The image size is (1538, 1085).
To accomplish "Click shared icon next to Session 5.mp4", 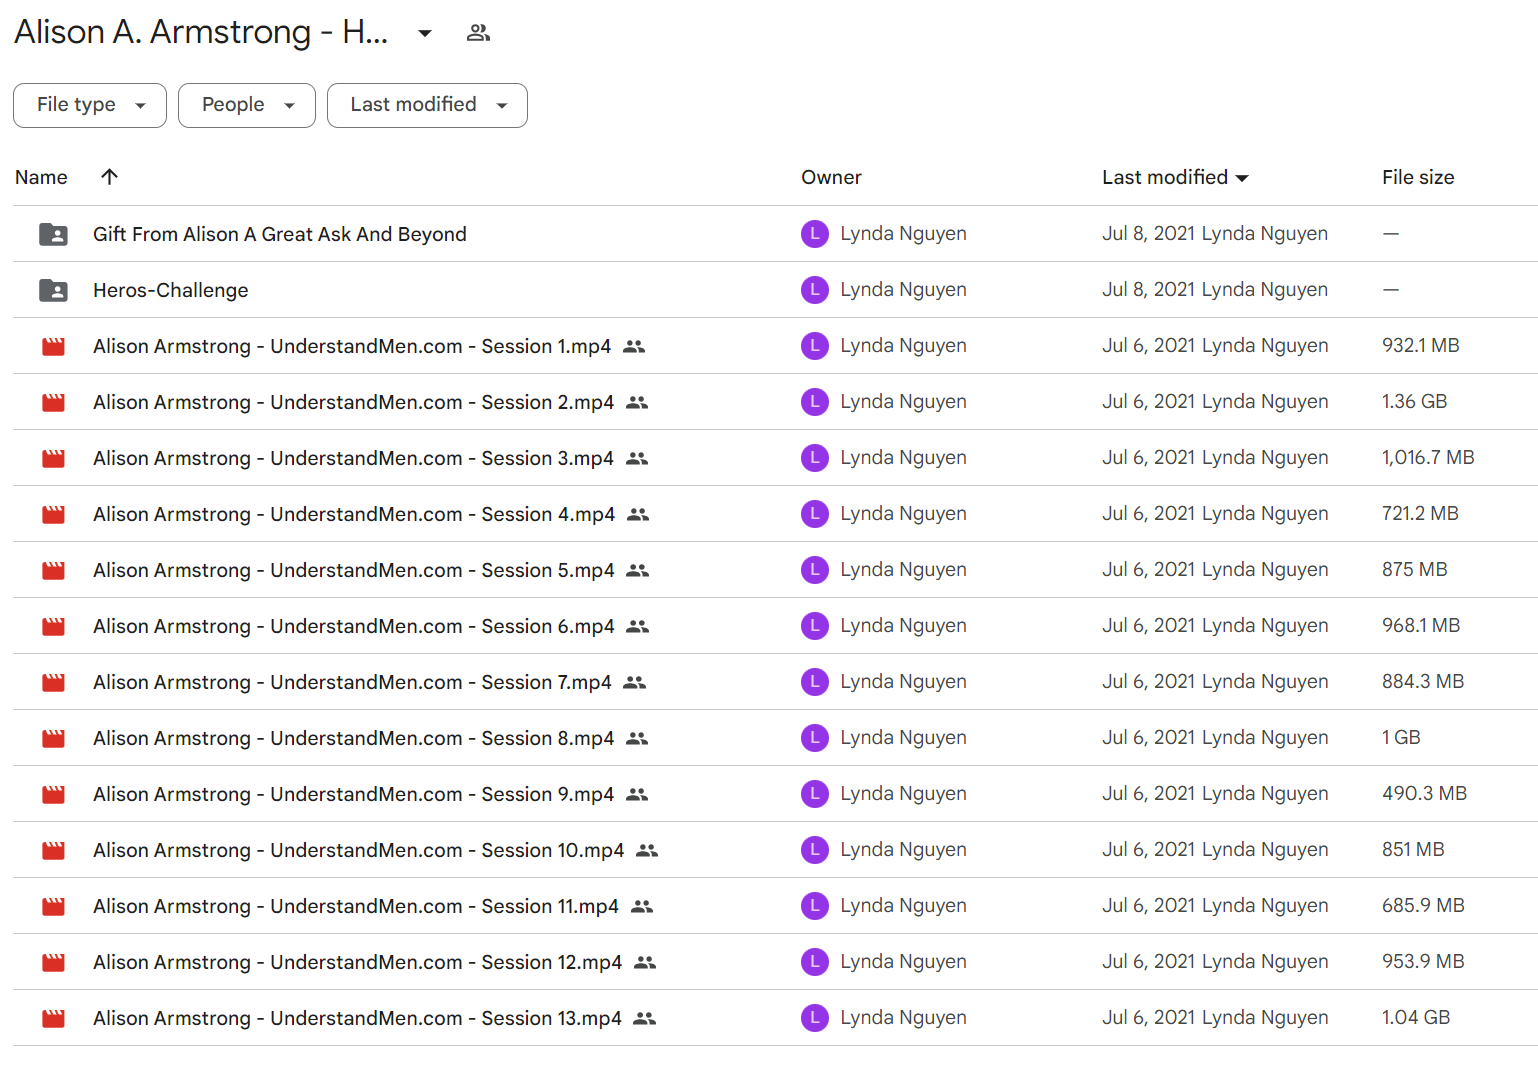I will (638, 570).
